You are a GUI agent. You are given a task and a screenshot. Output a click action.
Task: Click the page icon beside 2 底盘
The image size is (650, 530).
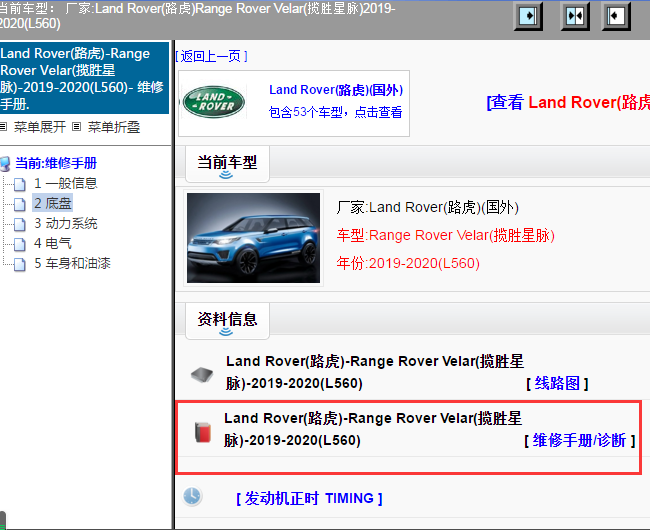tap(19, 204)
